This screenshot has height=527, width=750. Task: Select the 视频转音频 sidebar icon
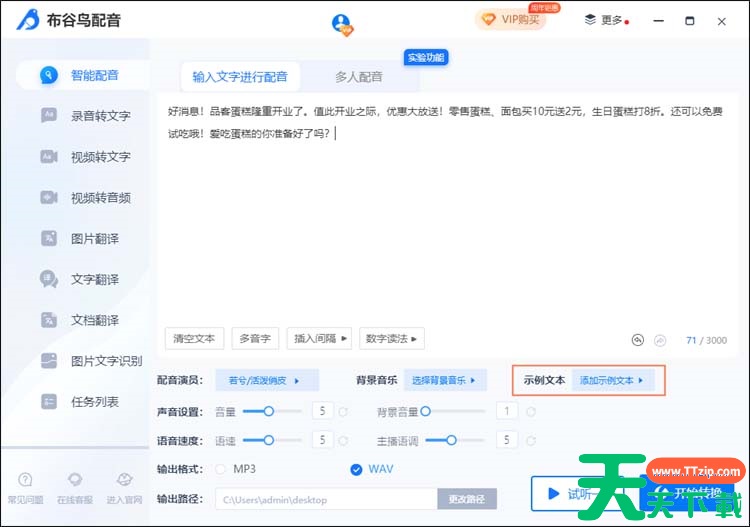click(49, 197)
